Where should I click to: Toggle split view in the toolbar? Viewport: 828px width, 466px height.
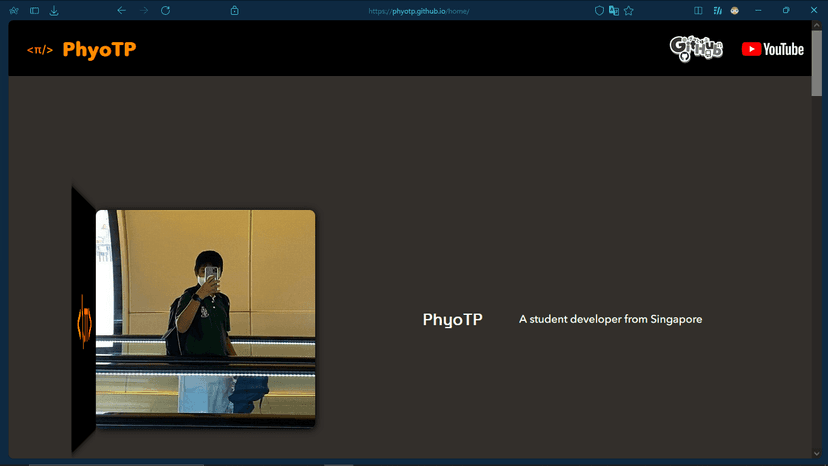coord(698,11)
